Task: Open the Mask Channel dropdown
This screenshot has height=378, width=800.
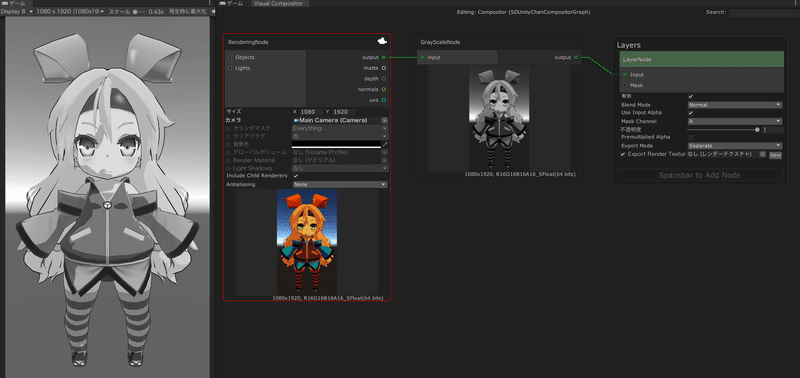Action: click(734, 121)
